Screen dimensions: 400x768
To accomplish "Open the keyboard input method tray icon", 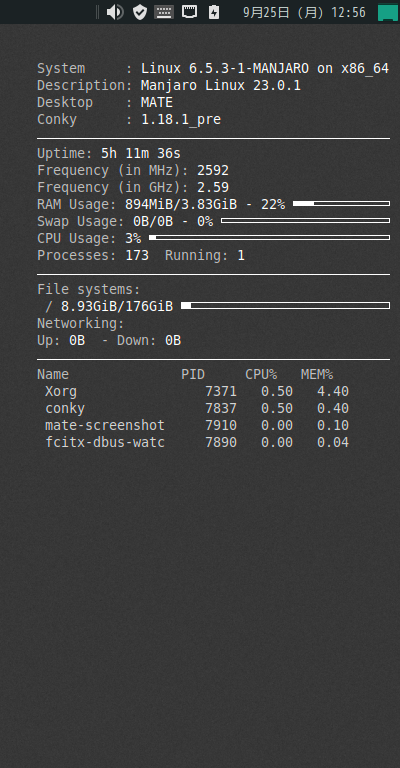I will pos(164,12).
